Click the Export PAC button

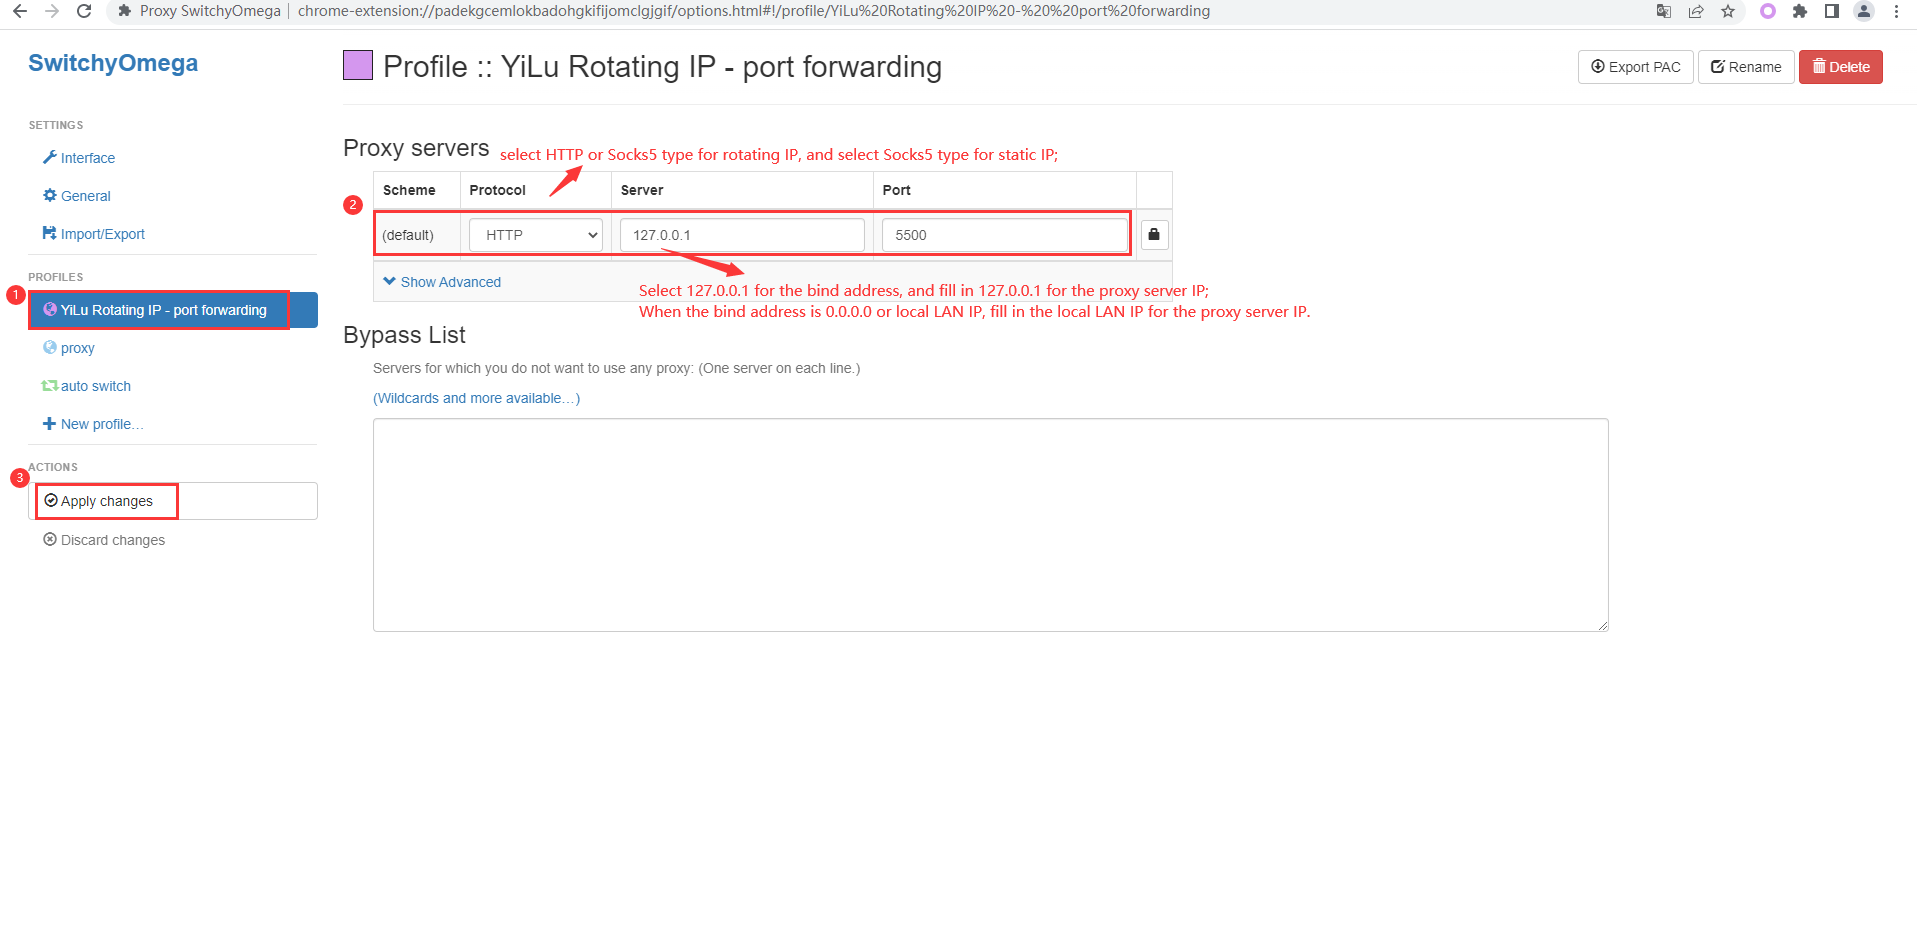point(1636,67)
